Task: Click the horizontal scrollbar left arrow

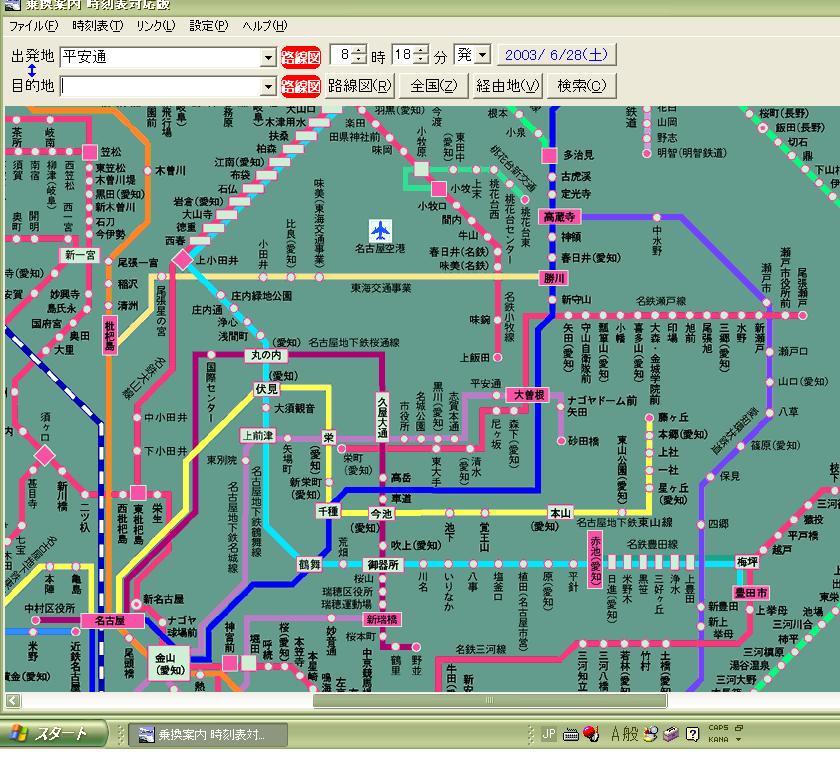Action: pos(13,700)
